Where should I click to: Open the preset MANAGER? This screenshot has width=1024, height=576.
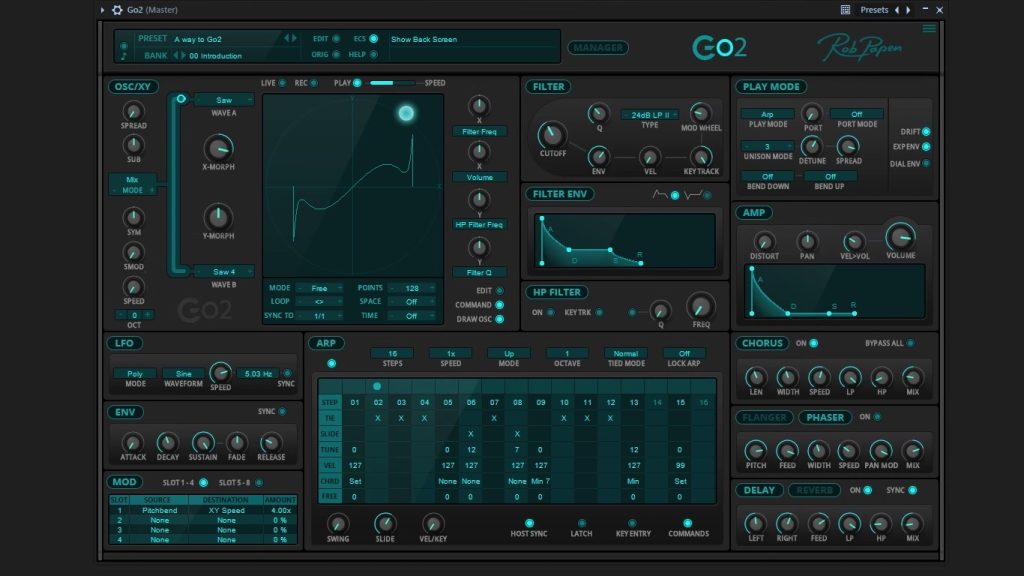pos(599,47)
